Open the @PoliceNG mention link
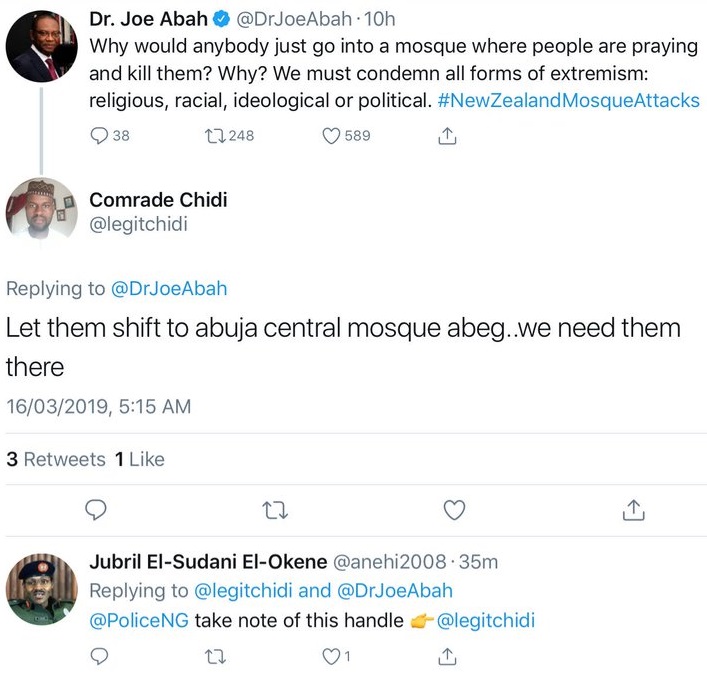707x676 pixels. [139, 620]
